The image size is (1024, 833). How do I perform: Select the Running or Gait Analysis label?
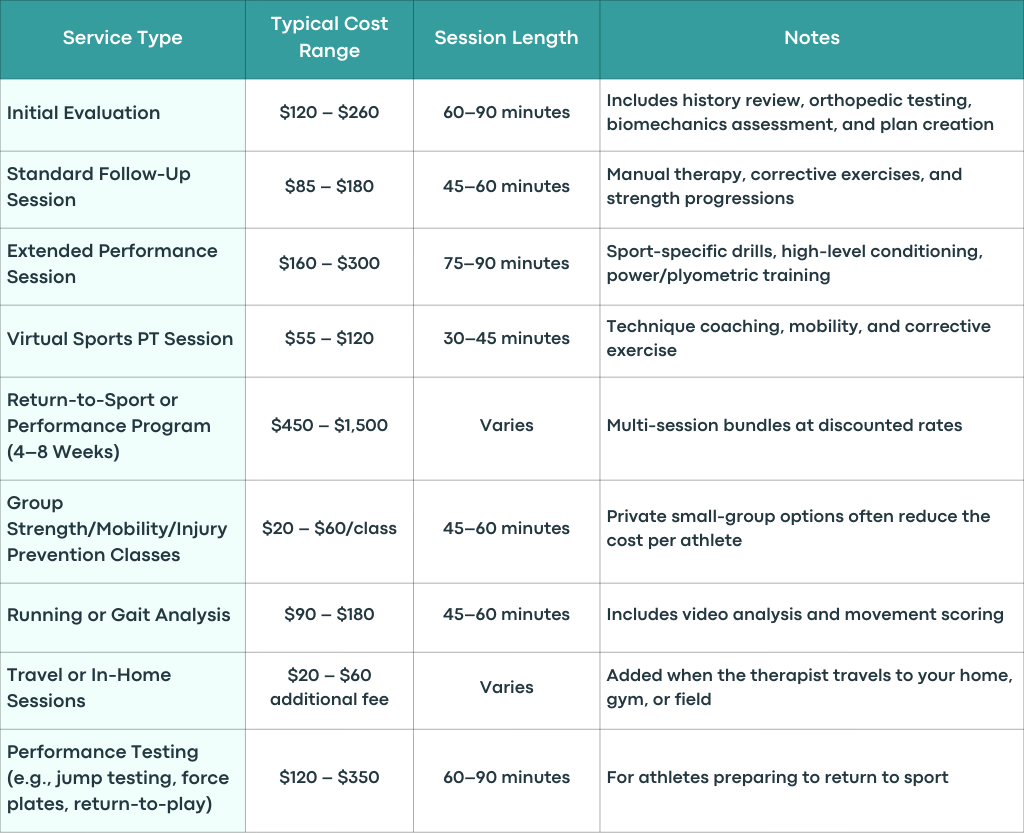click(x=118, y=615)
